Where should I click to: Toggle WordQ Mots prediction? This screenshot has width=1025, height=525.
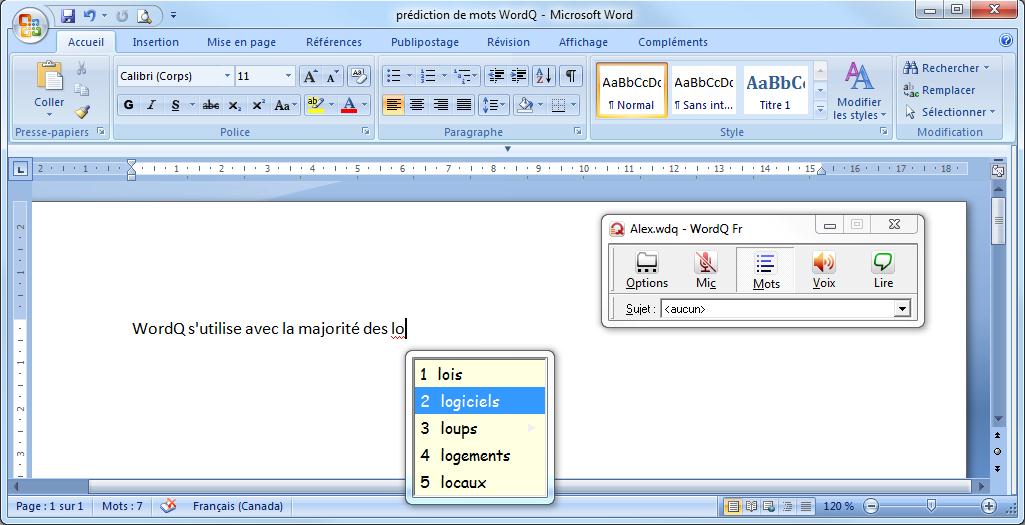[x=765, y=270]
